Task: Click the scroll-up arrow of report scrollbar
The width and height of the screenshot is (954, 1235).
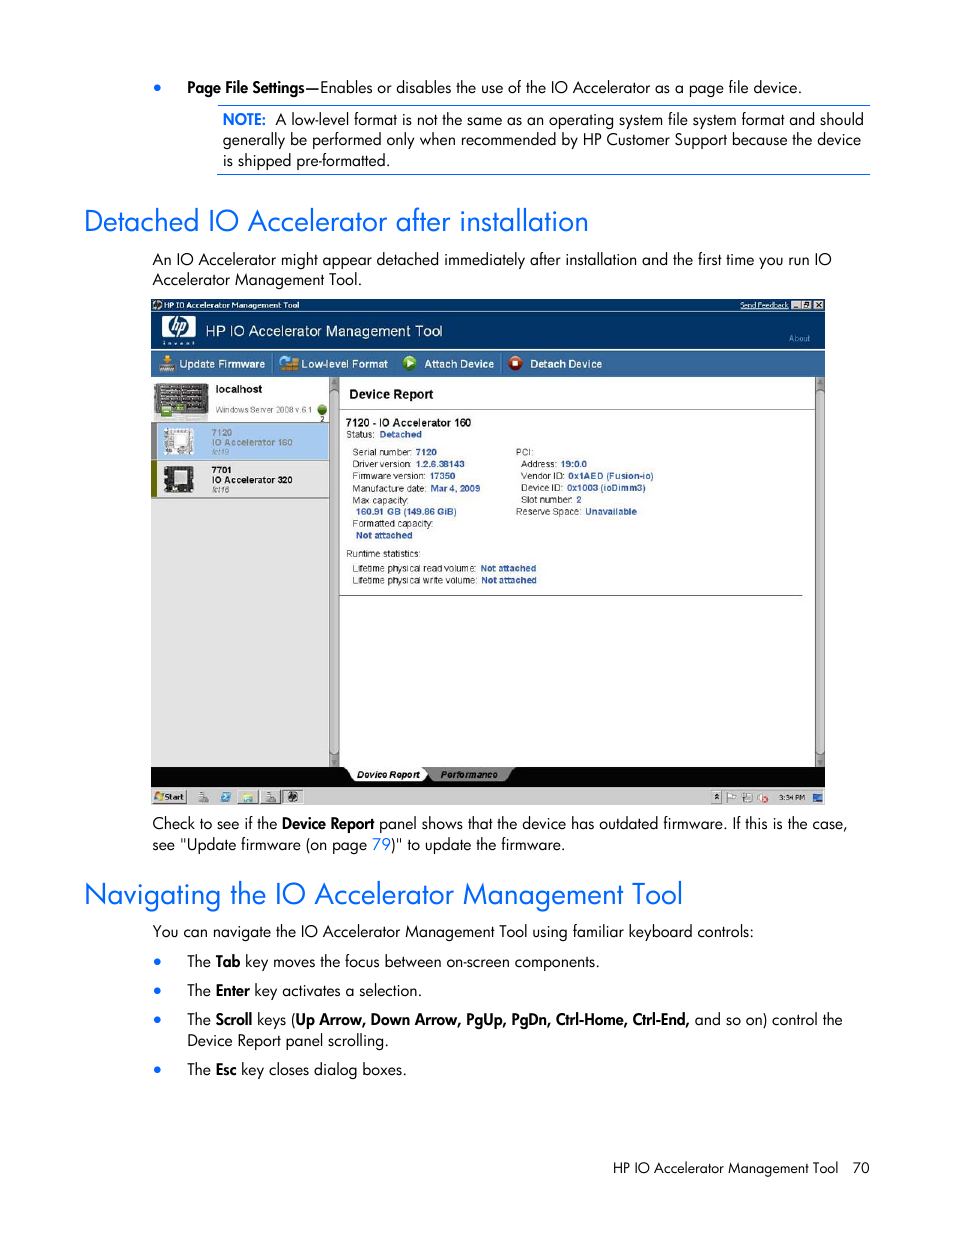Action: click(820, 383)
